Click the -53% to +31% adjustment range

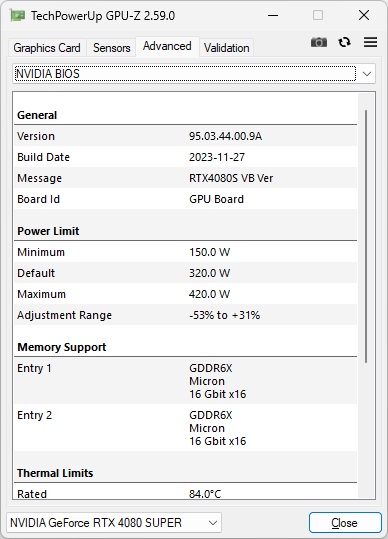[224, 315]
